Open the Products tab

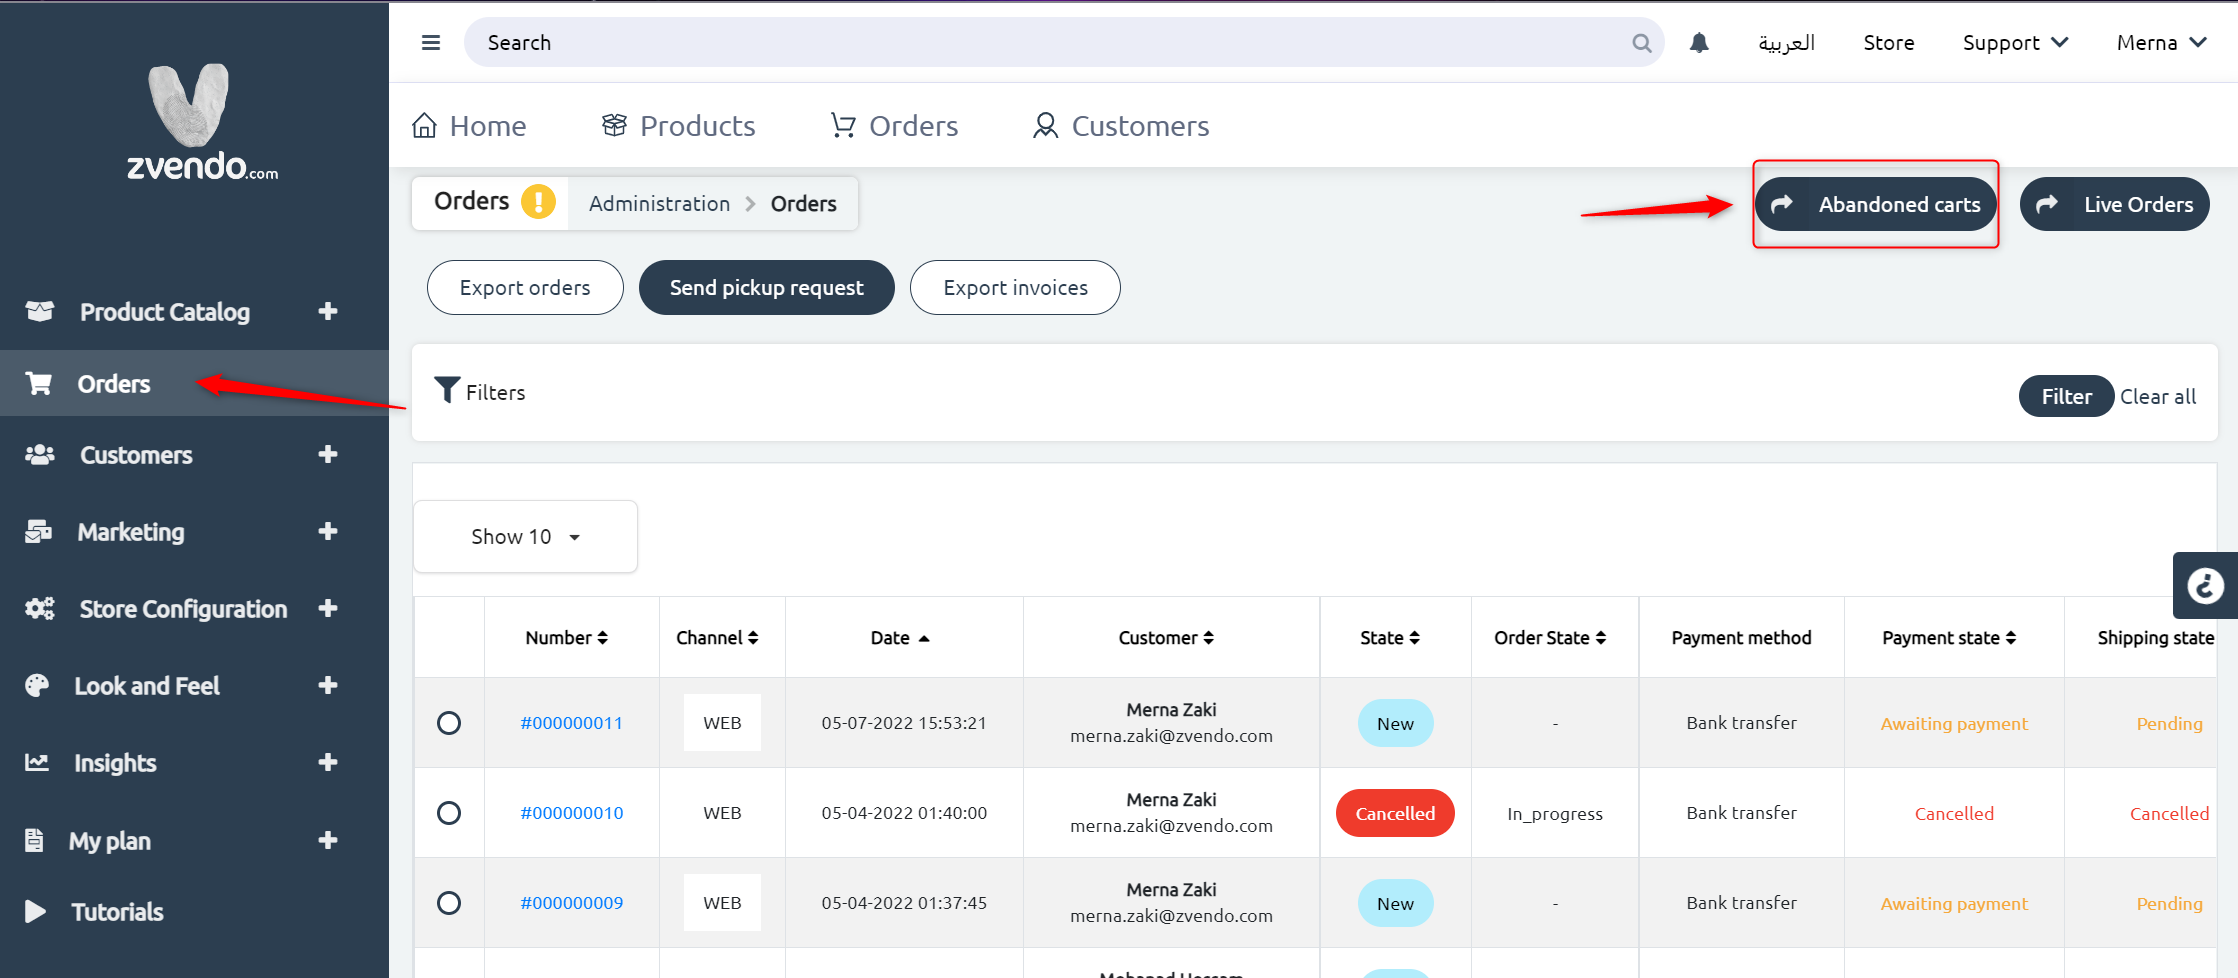click(x=678, y=126)
